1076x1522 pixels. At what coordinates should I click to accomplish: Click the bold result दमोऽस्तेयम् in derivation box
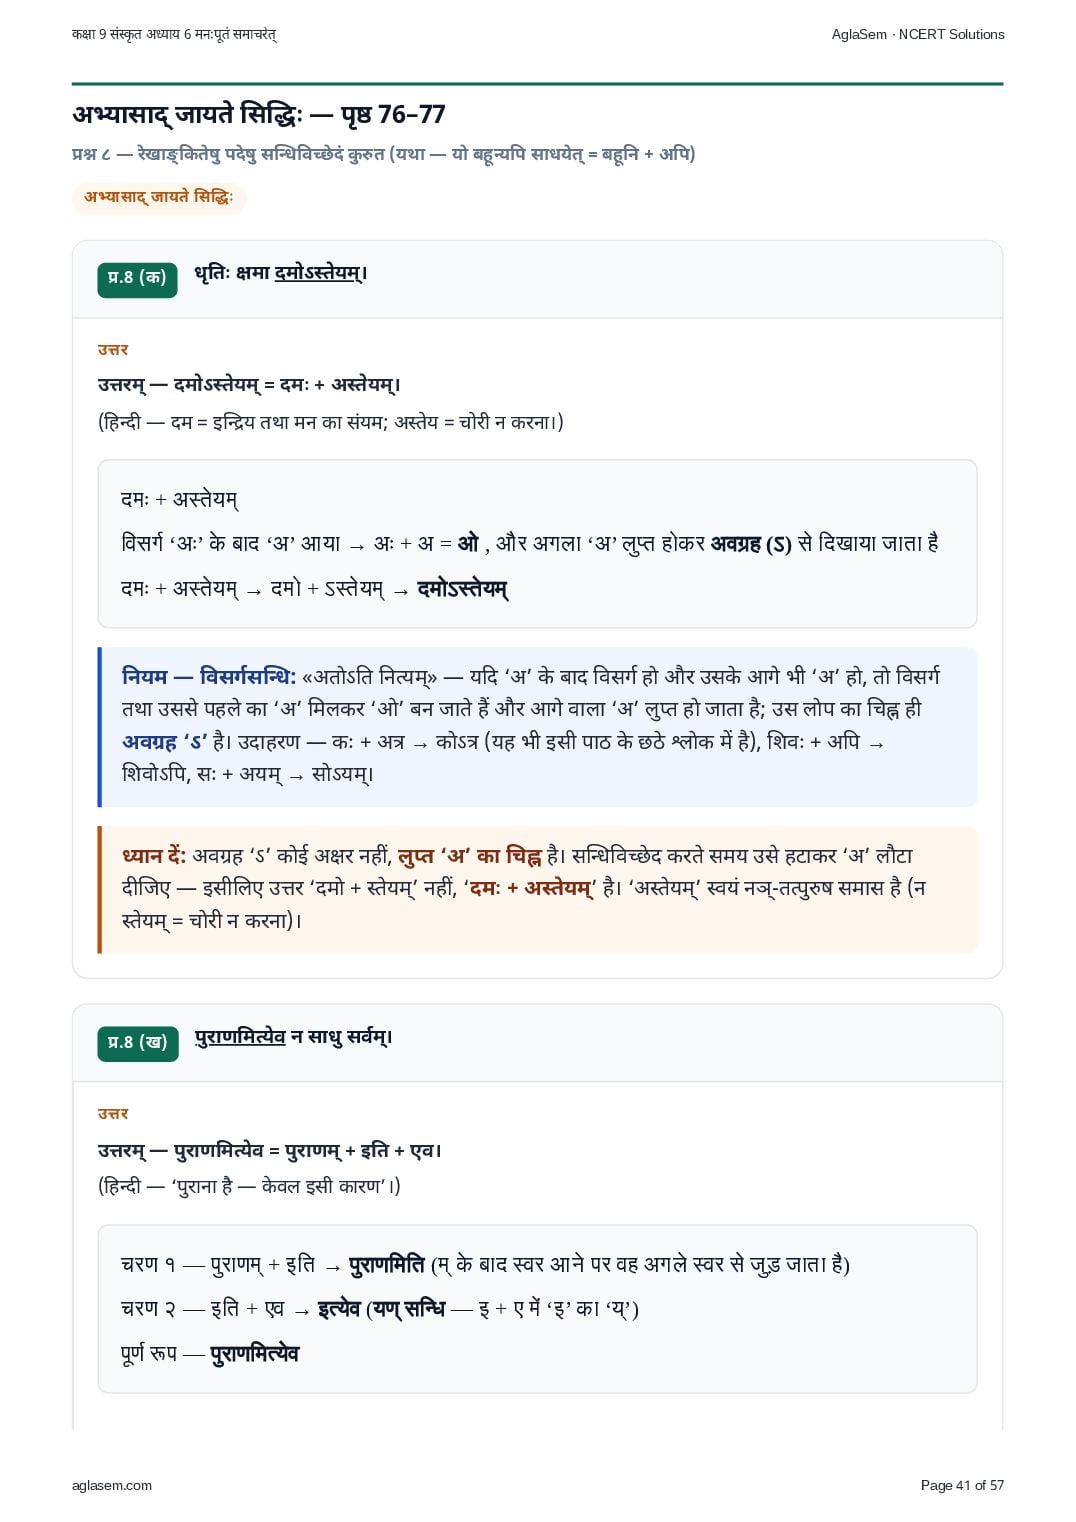click(462, 589)
